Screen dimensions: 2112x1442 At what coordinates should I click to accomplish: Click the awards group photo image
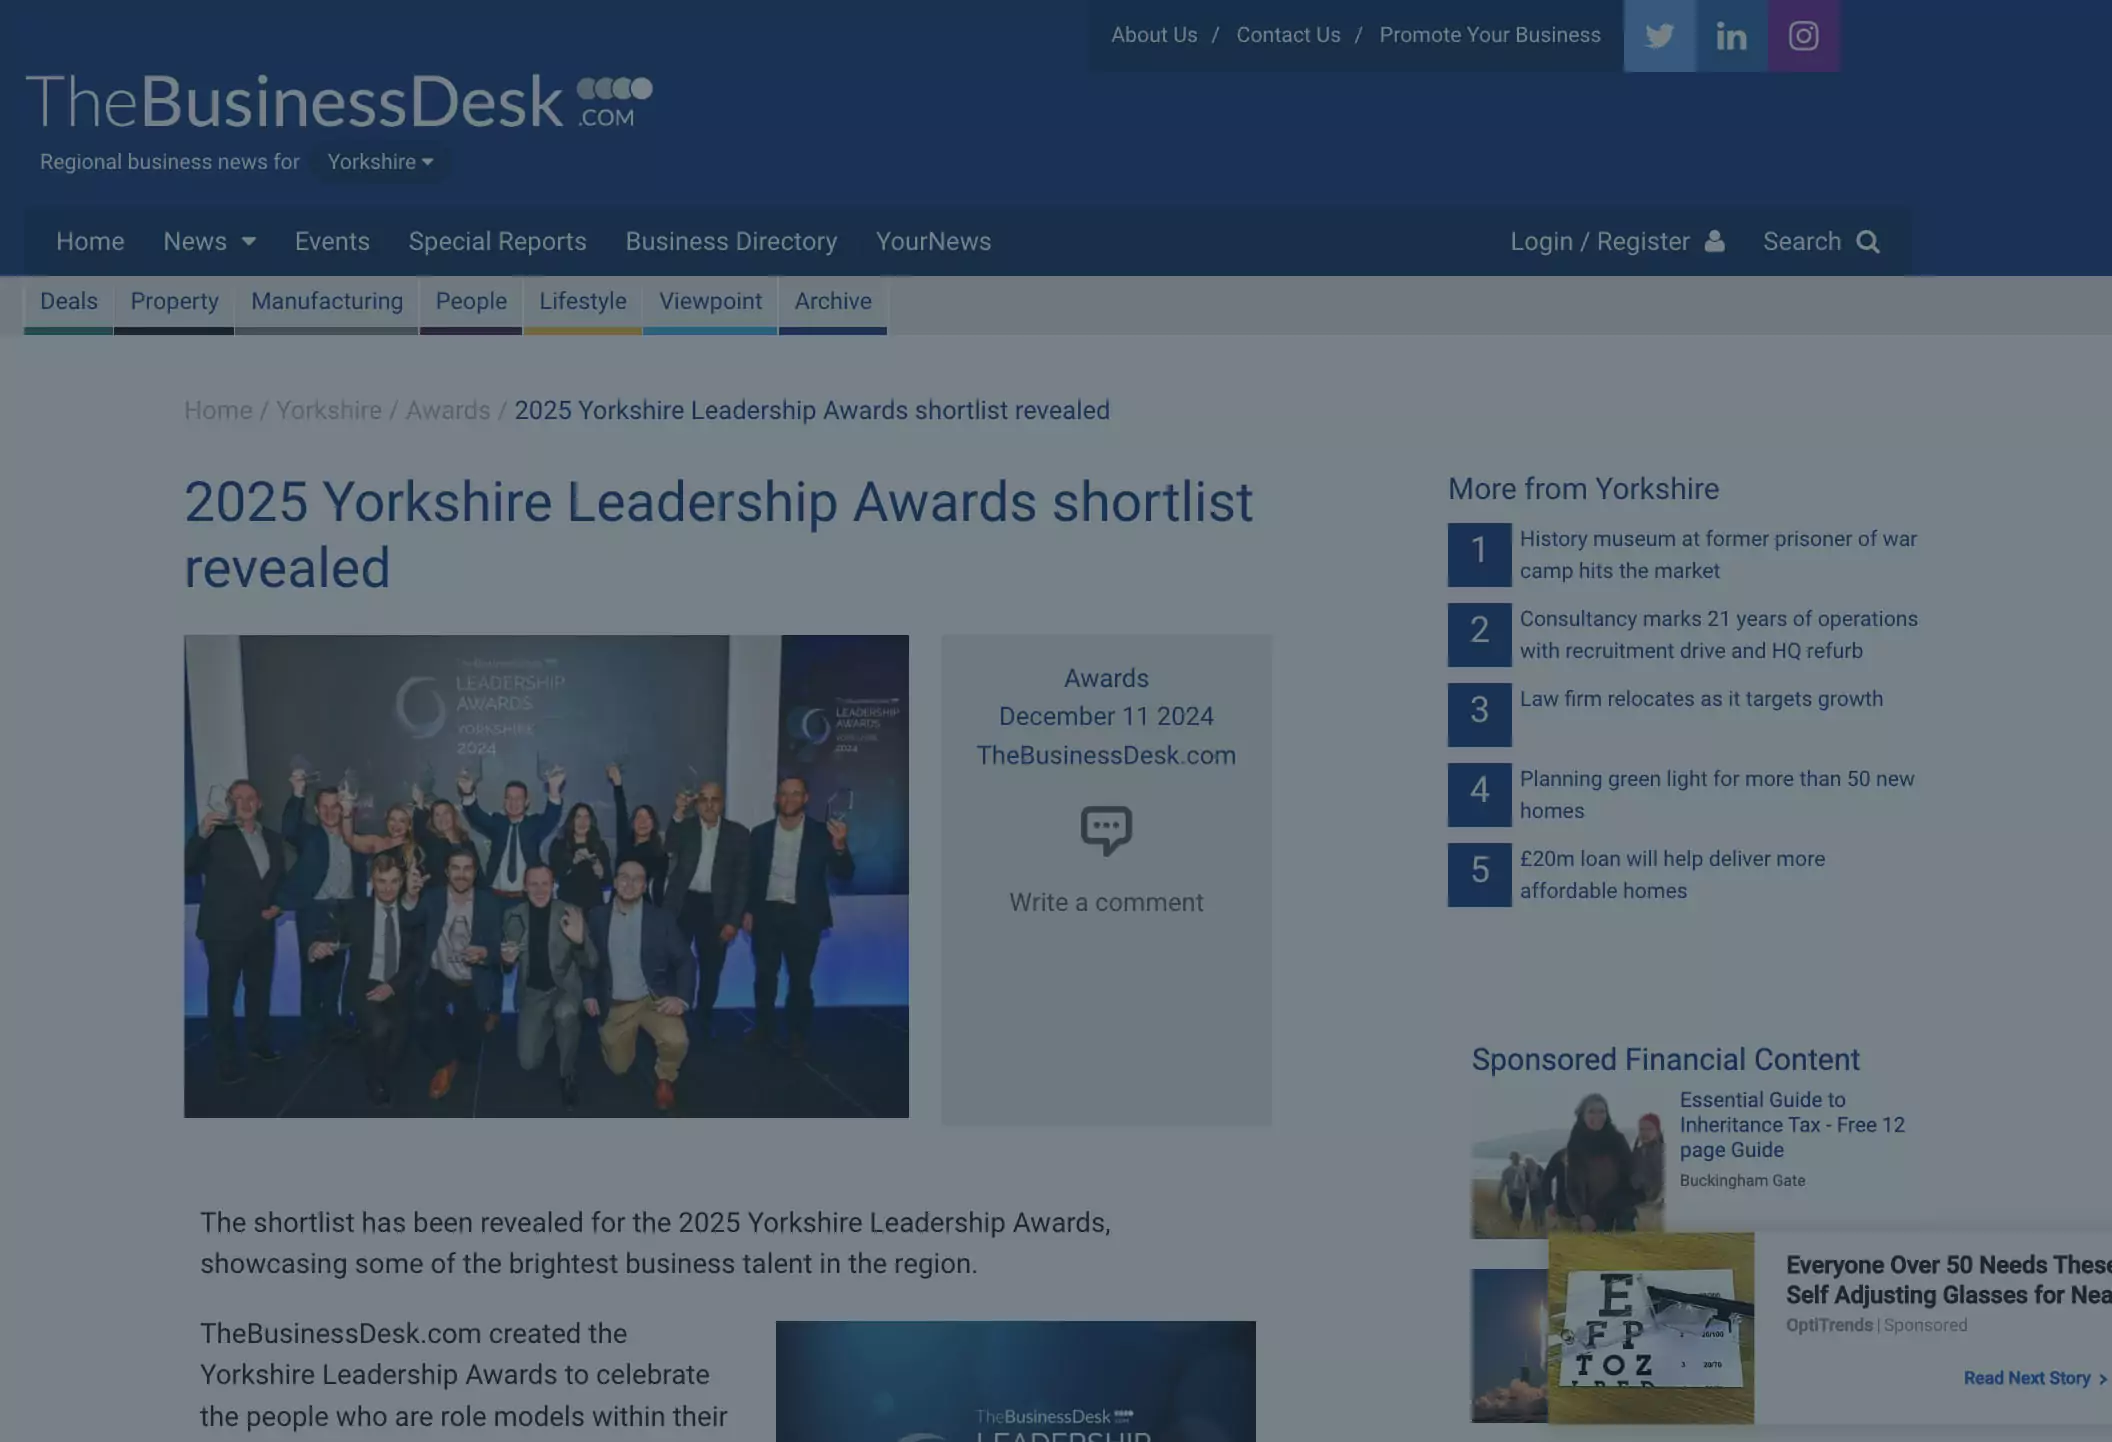[546, 876]
